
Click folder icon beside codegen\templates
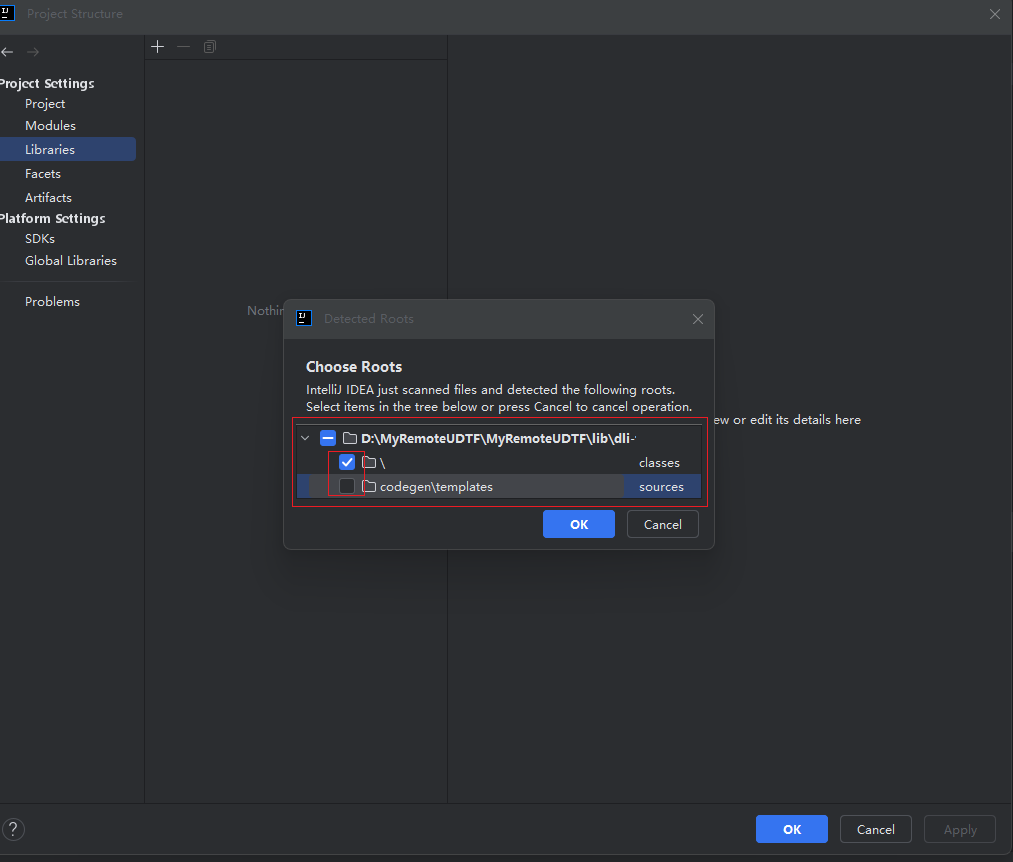pos(369,487)
